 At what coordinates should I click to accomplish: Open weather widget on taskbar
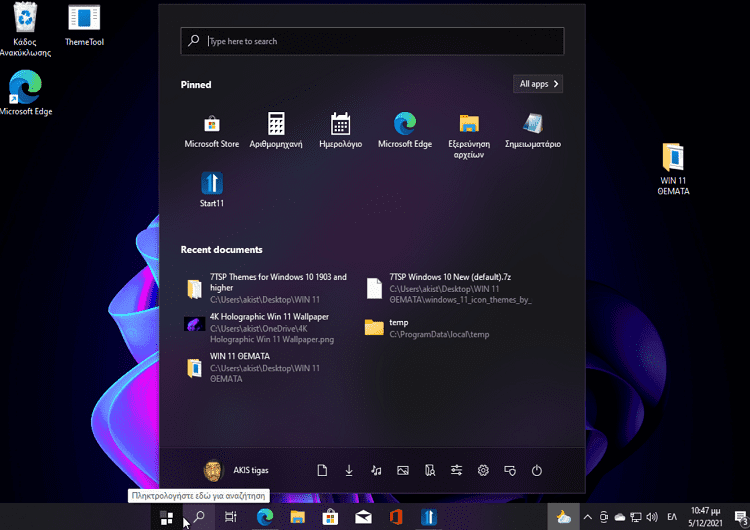pyautogui.click(x=563, y=517)
